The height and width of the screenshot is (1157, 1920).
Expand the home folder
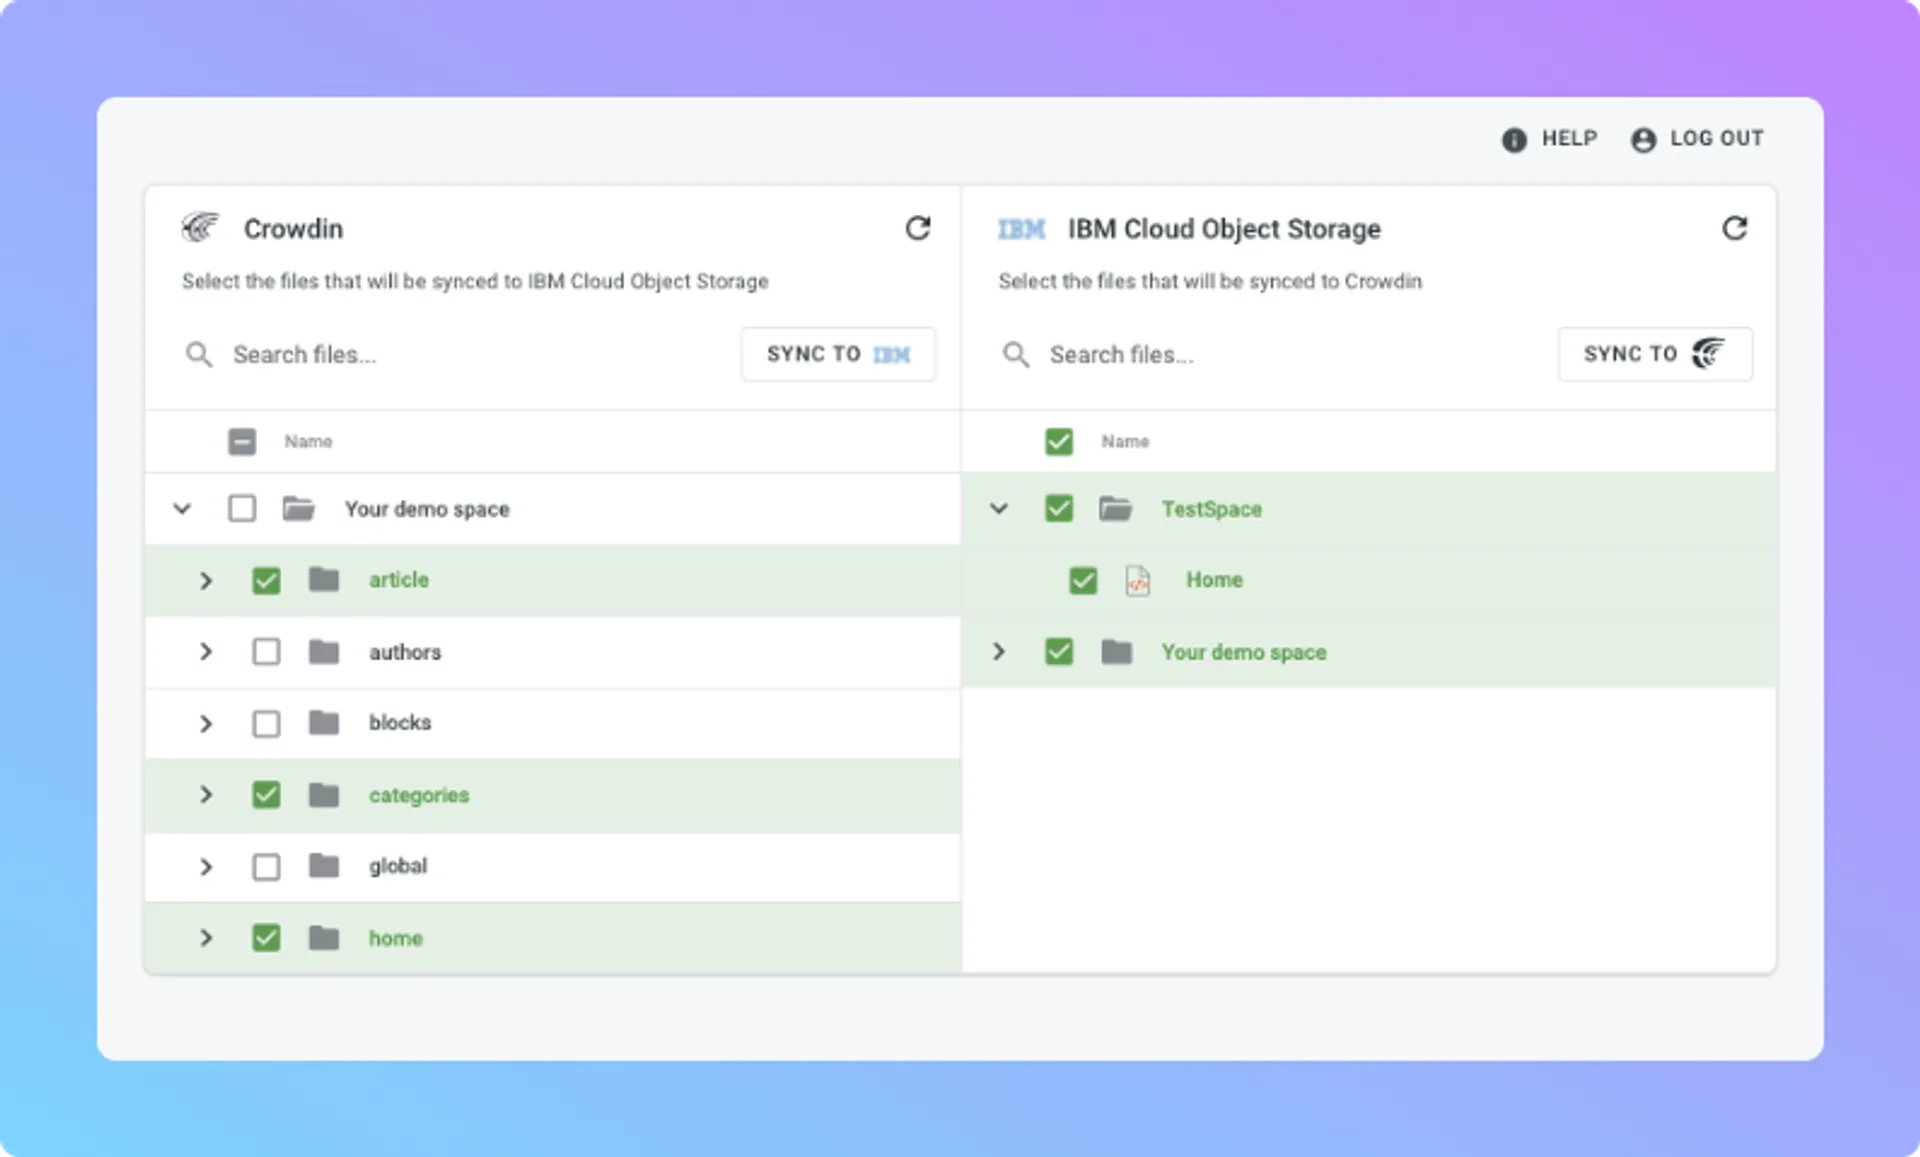pos(206,938)
